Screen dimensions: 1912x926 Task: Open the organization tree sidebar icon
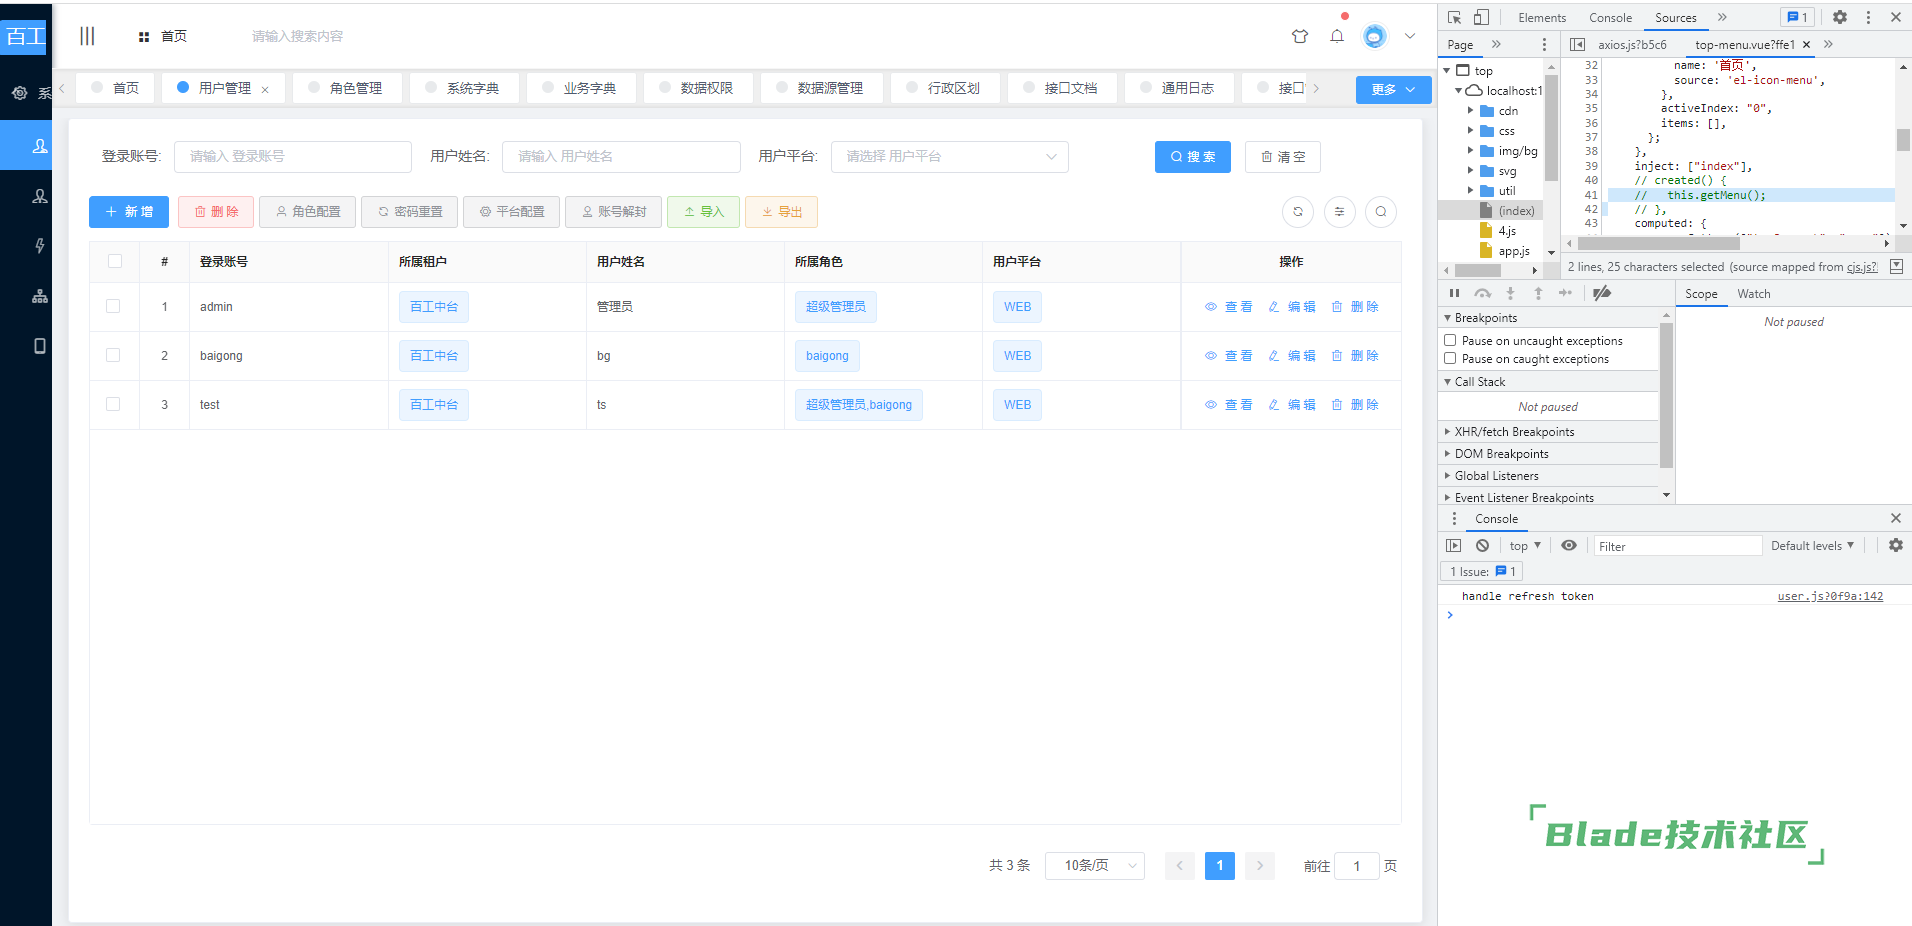[x=40, y=296]
